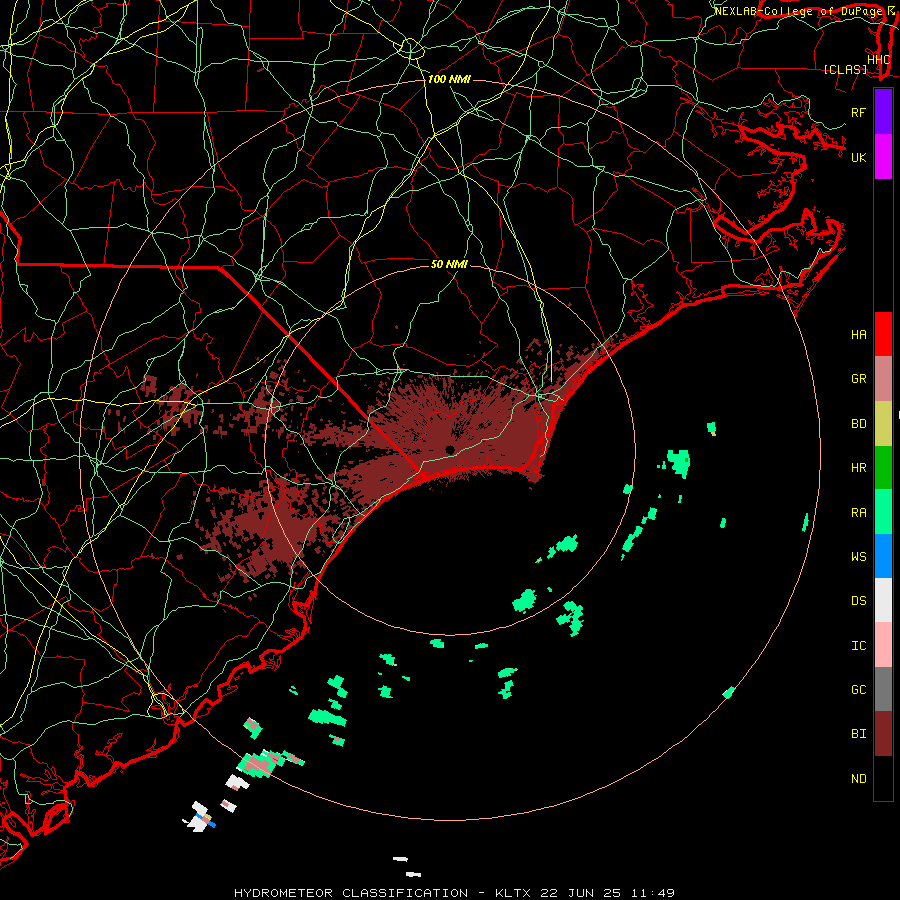
Task: Click the HHC product label
Action: [878, 59]
